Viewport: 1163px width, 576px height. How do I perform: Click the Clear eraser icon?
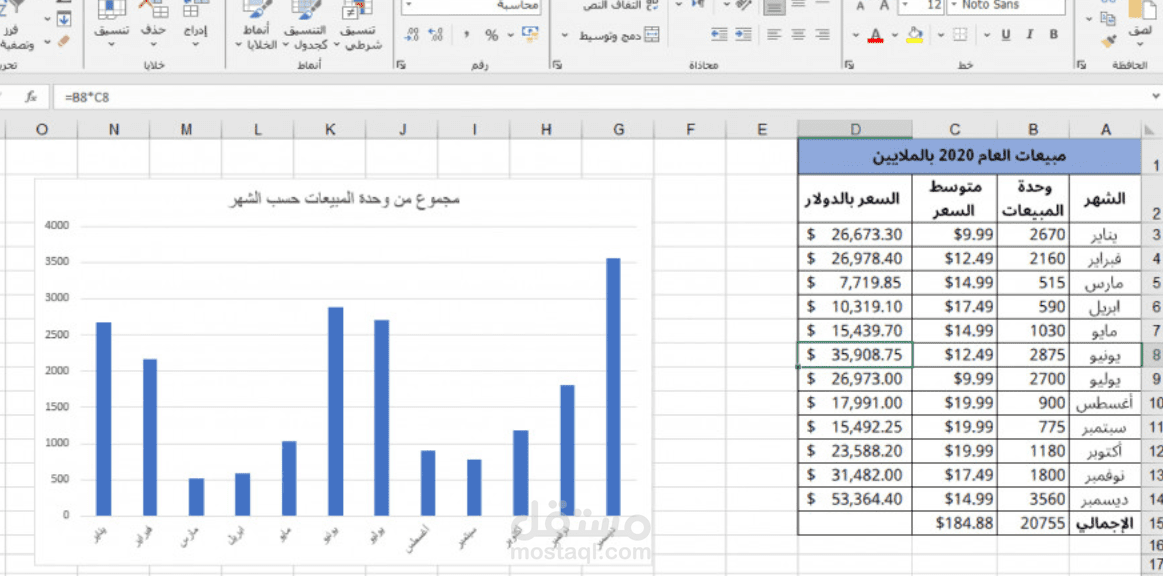[x=65, y=42]
